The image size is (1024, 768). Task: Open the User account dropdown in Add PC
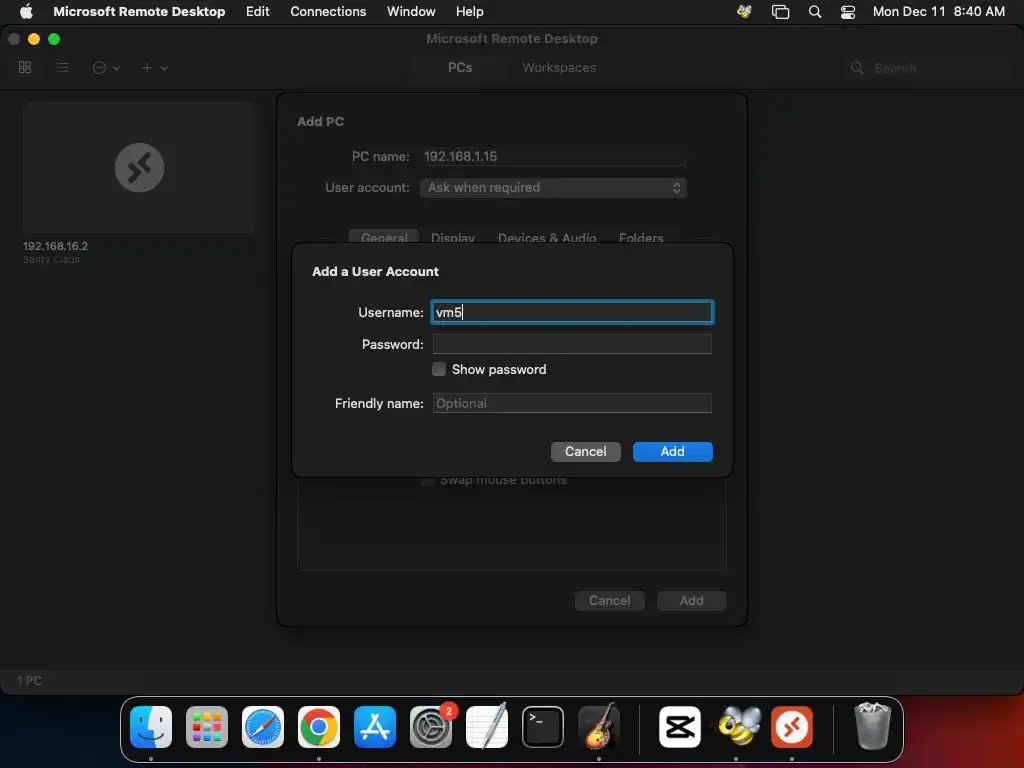point(553,187)
